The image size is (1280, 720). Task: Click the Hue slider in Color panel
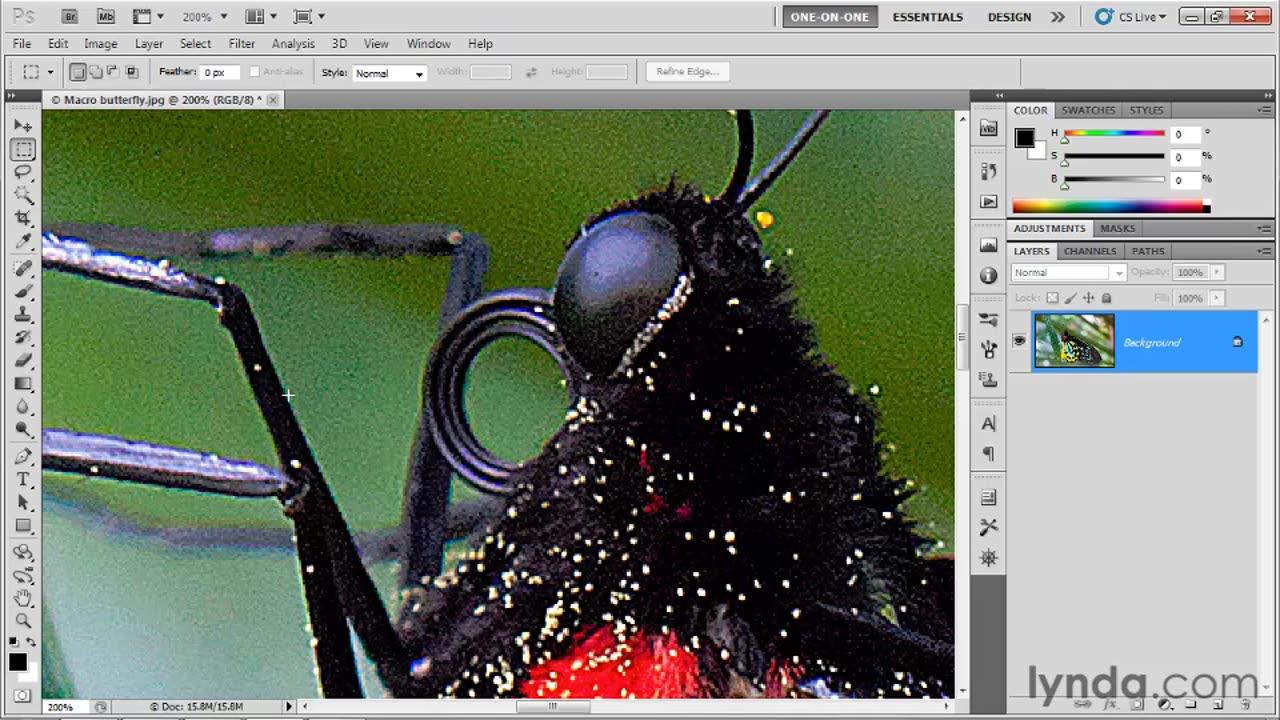tap(1114, 134)
